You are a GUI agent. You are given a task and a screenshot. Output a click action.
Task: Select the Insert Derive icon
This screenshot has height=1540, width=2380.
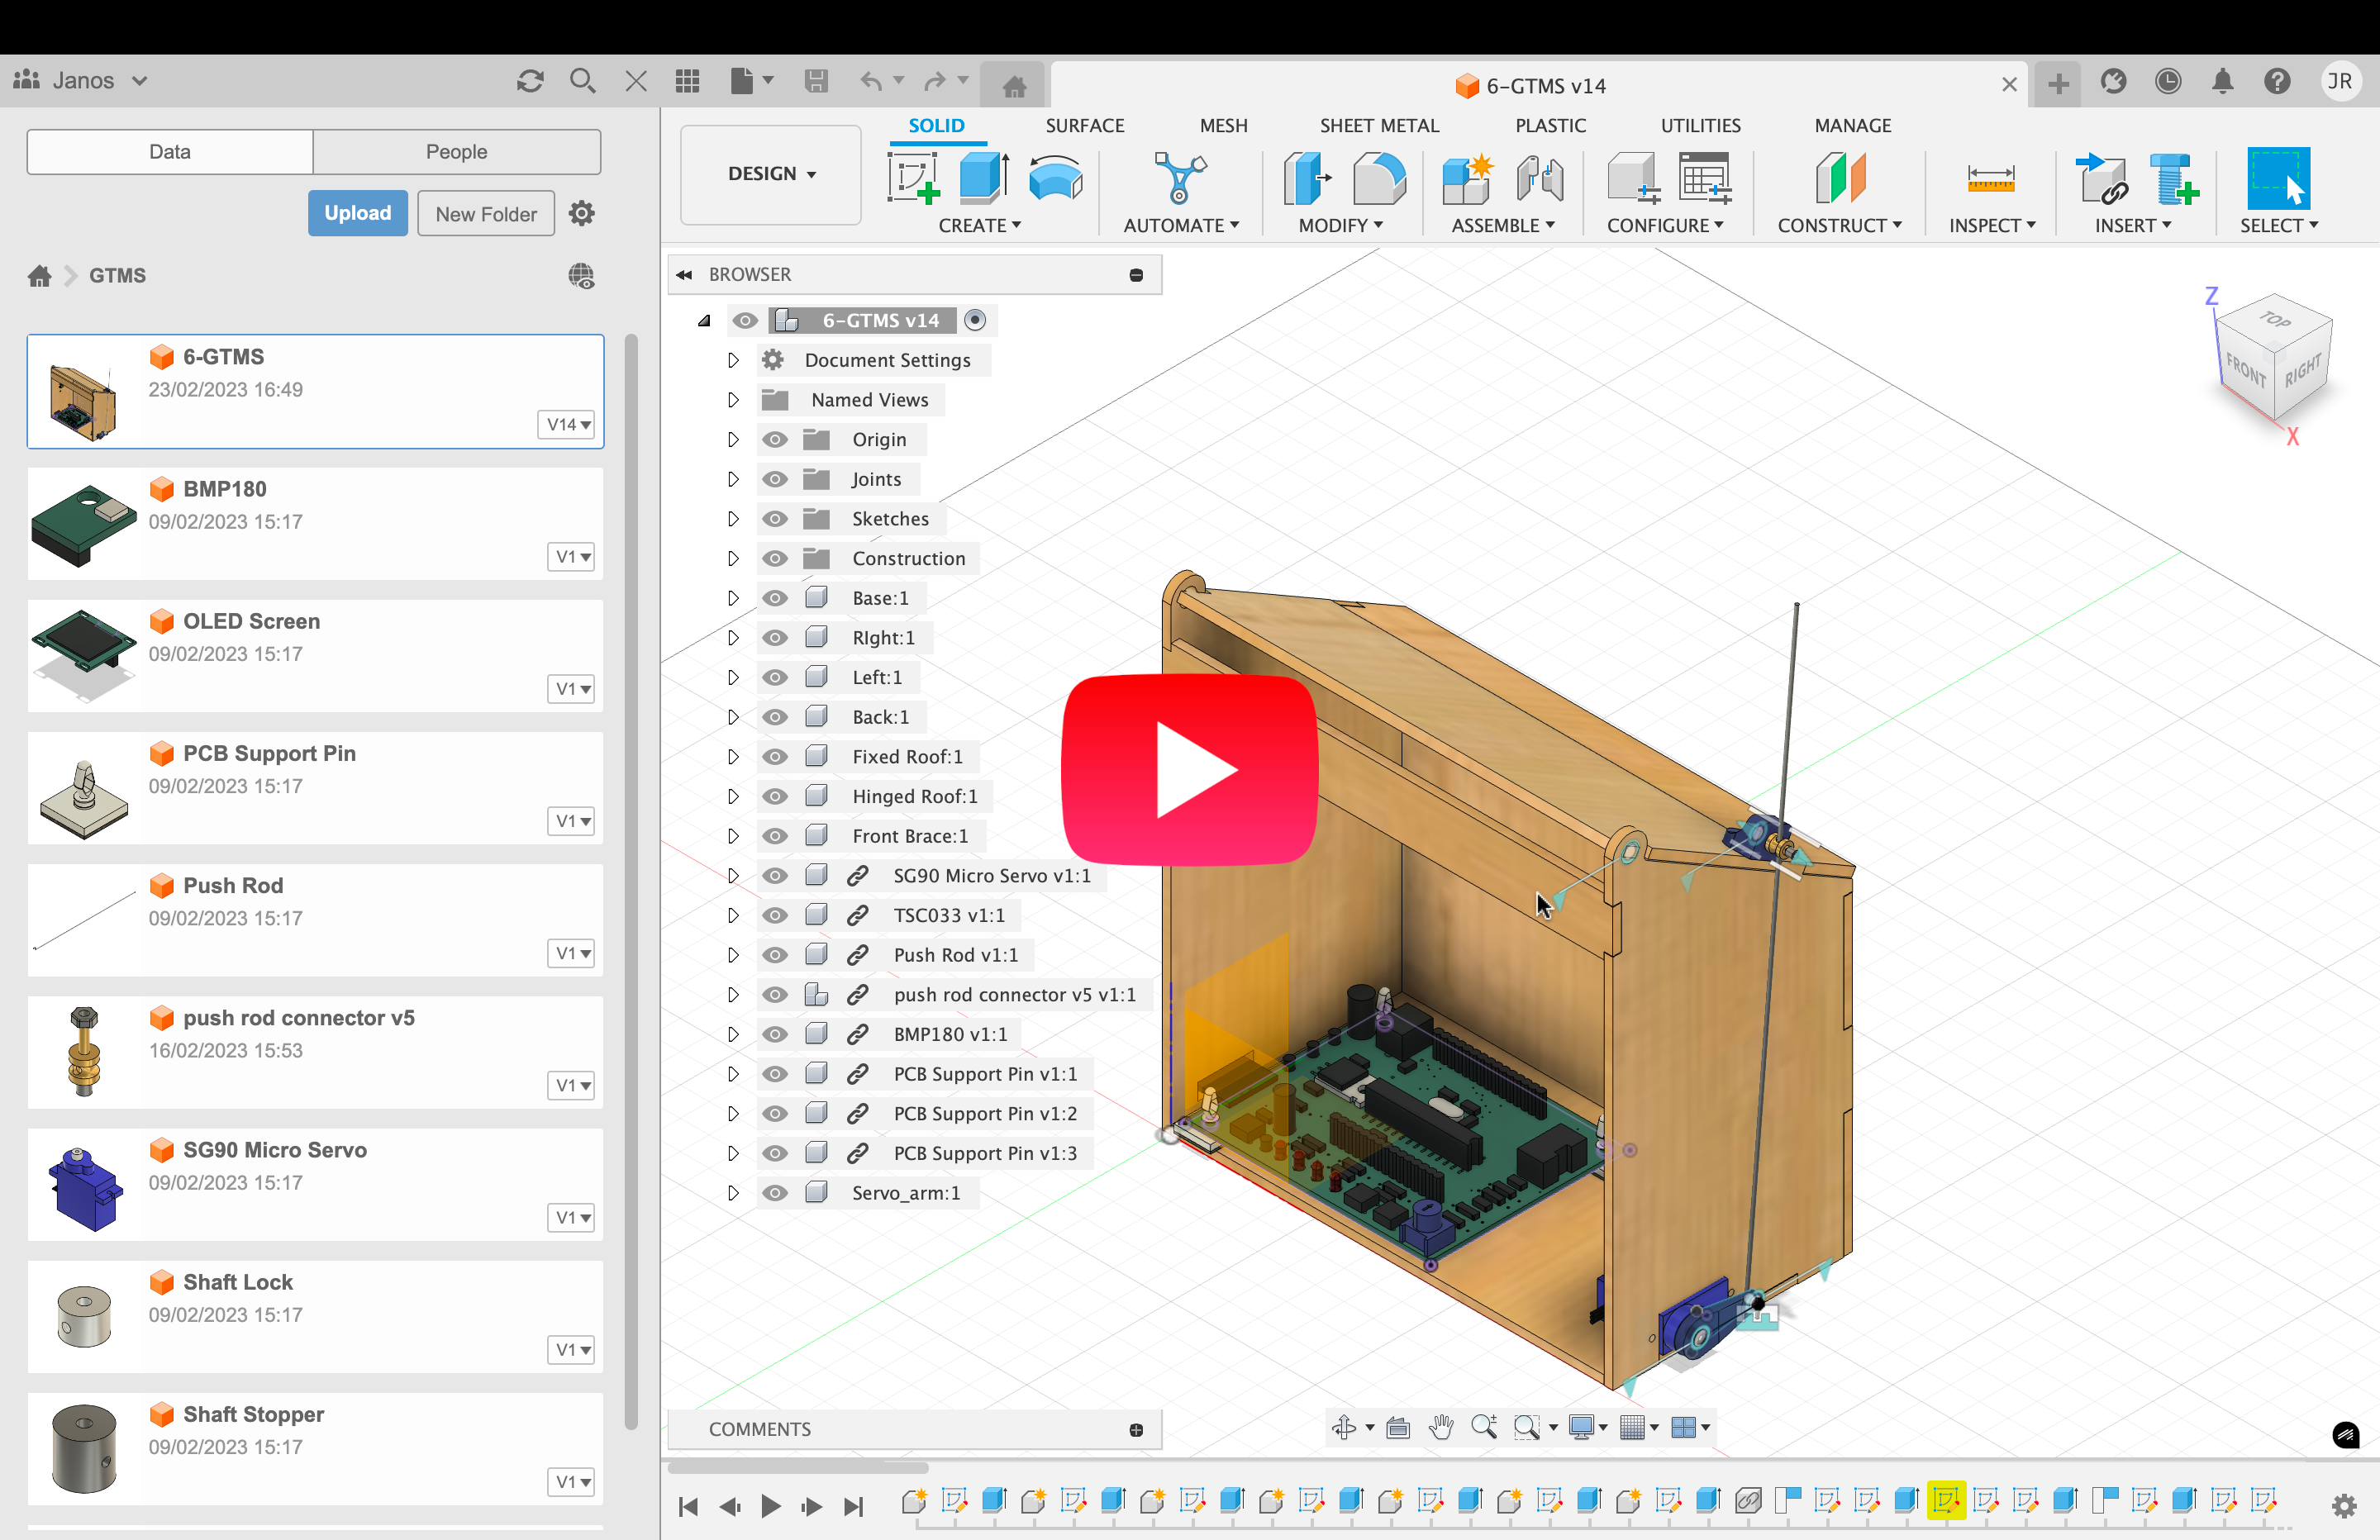pos(2102,178)
